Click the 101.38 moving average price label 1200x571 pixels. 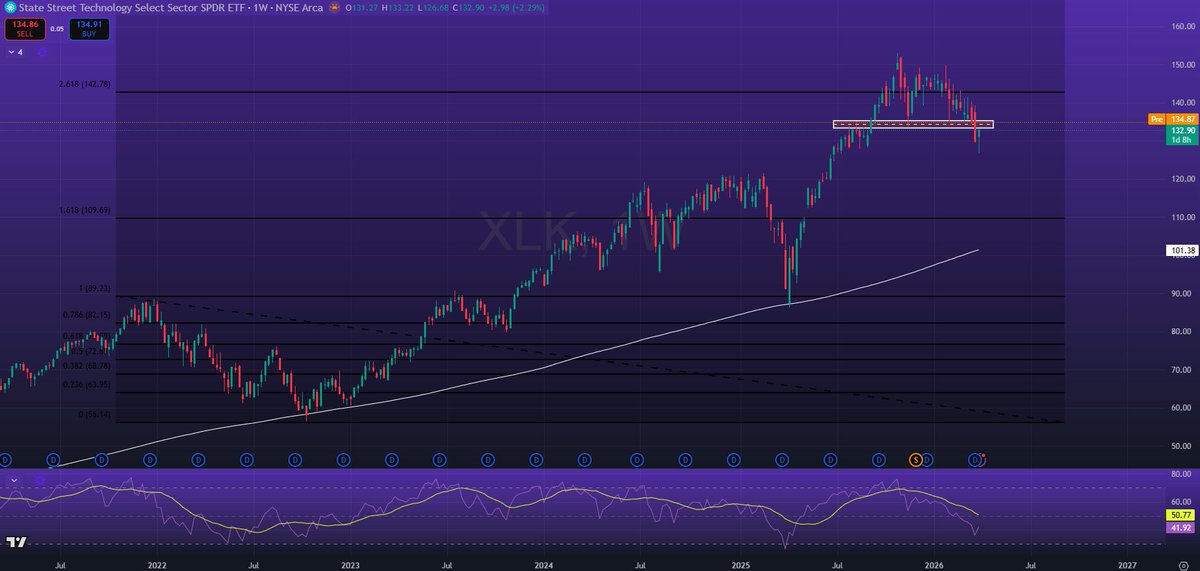click(1180, 251)
